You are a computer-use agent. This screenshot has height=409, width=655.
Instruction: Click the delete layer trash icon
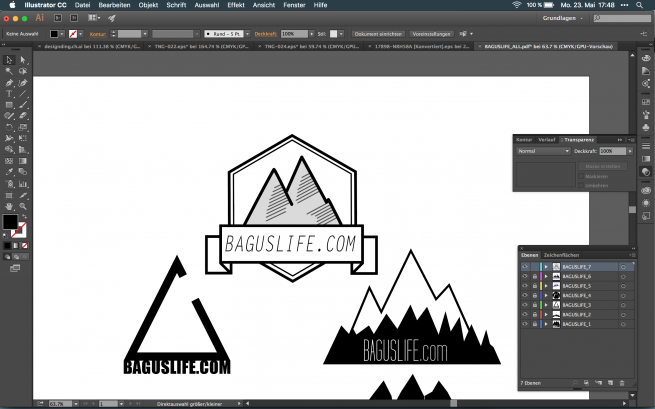click(622, 383)
